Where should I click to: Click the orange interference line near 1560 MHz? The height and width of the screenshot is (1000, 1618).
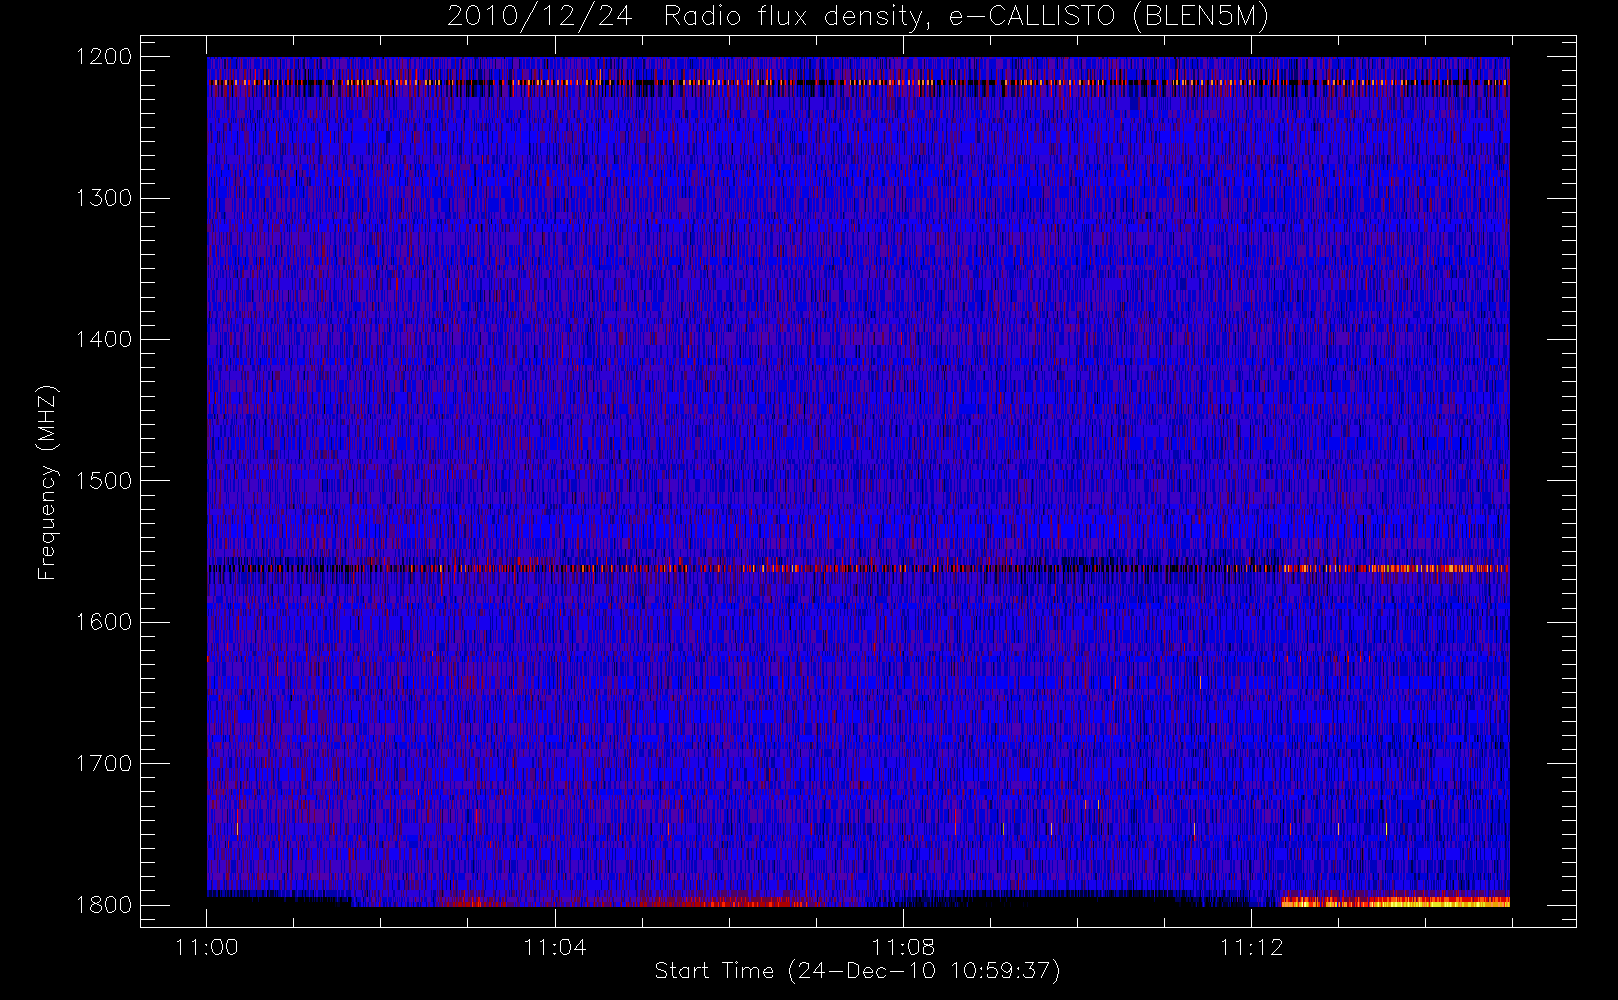click(858, 568)
